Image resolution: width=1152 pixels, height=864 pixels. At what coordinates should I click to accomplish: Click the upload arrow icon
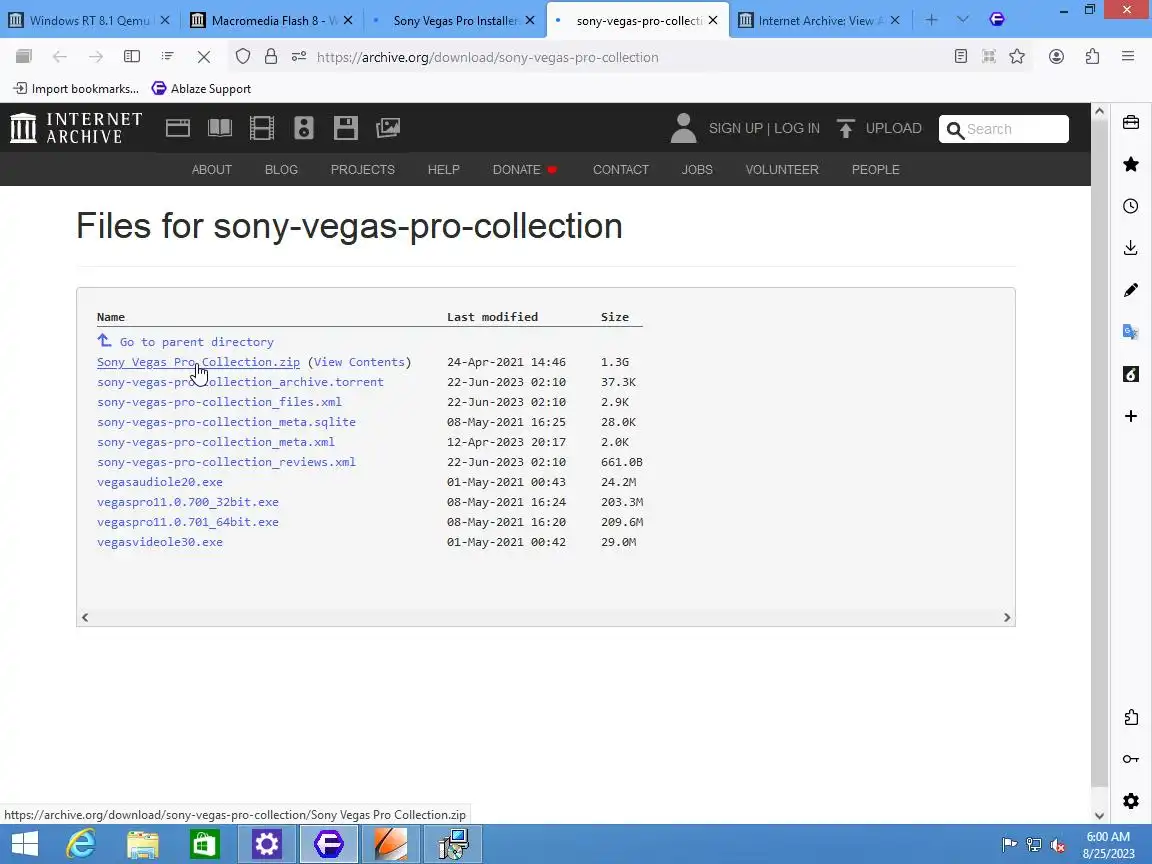(x=846, y=129)
